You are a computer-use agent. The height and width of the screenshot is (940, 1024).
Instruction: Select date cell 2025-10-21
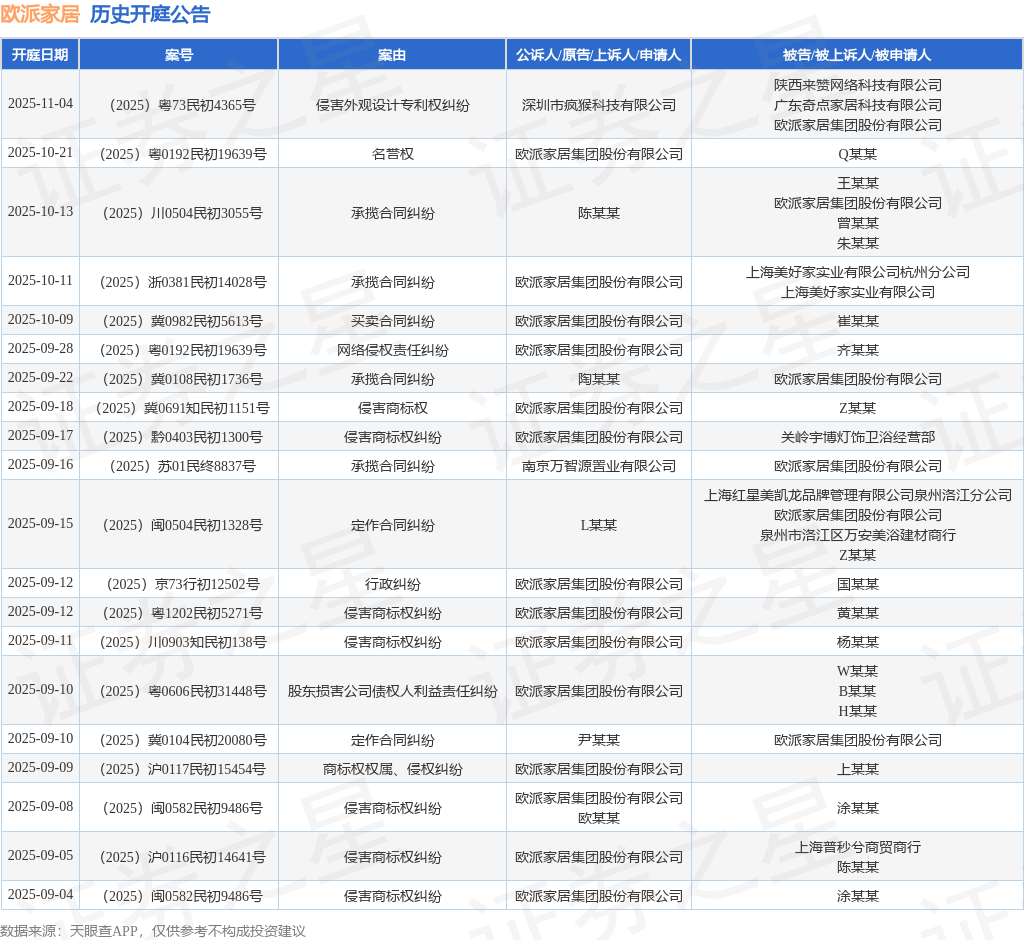click(x=40, y=153)
